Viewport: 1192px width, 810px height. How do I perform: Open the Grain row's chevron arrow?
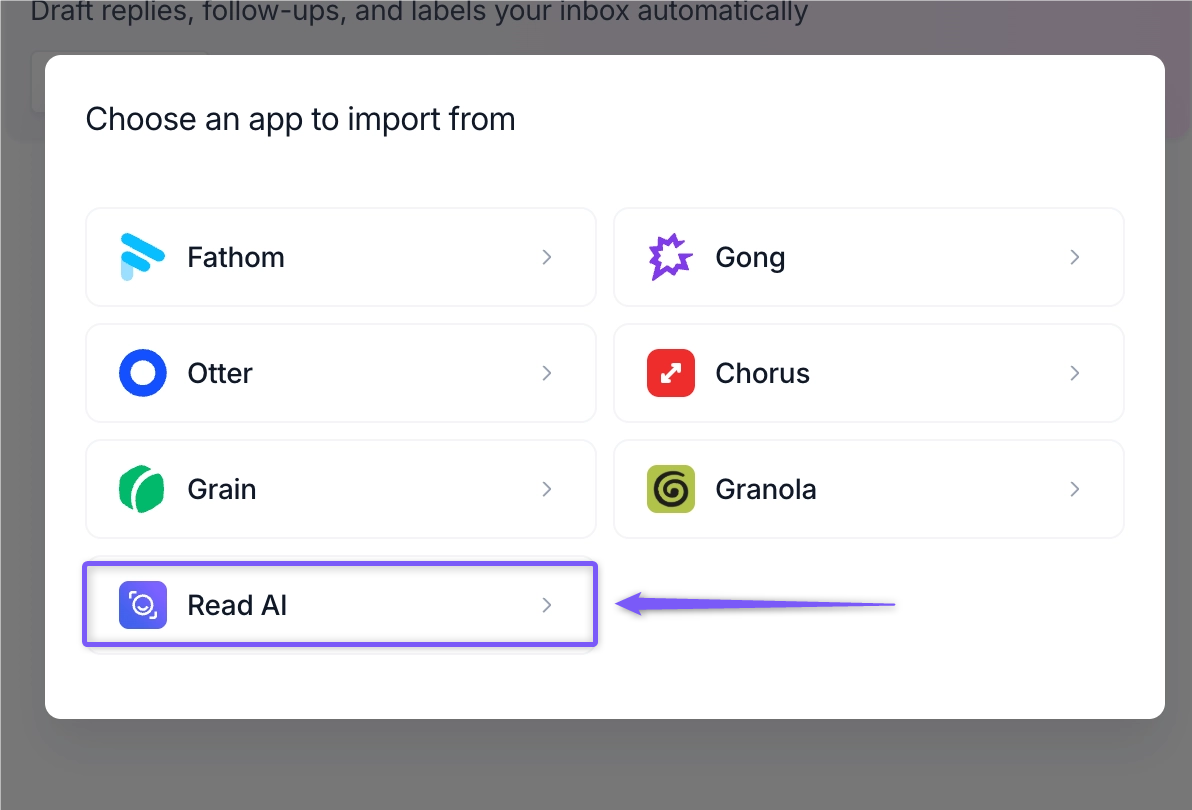click(547, 489)
